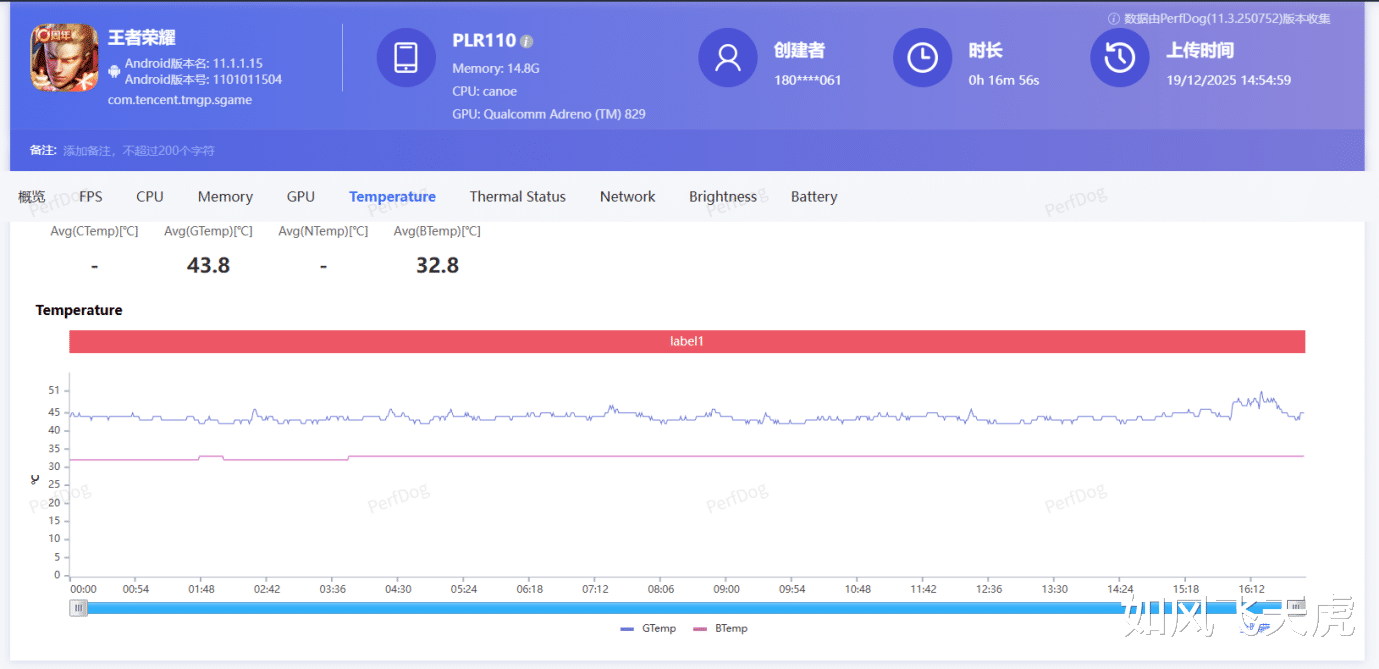The image size is (1379, 669).
Task: Click the creator user profile icon
Action: tap(728, 57)
